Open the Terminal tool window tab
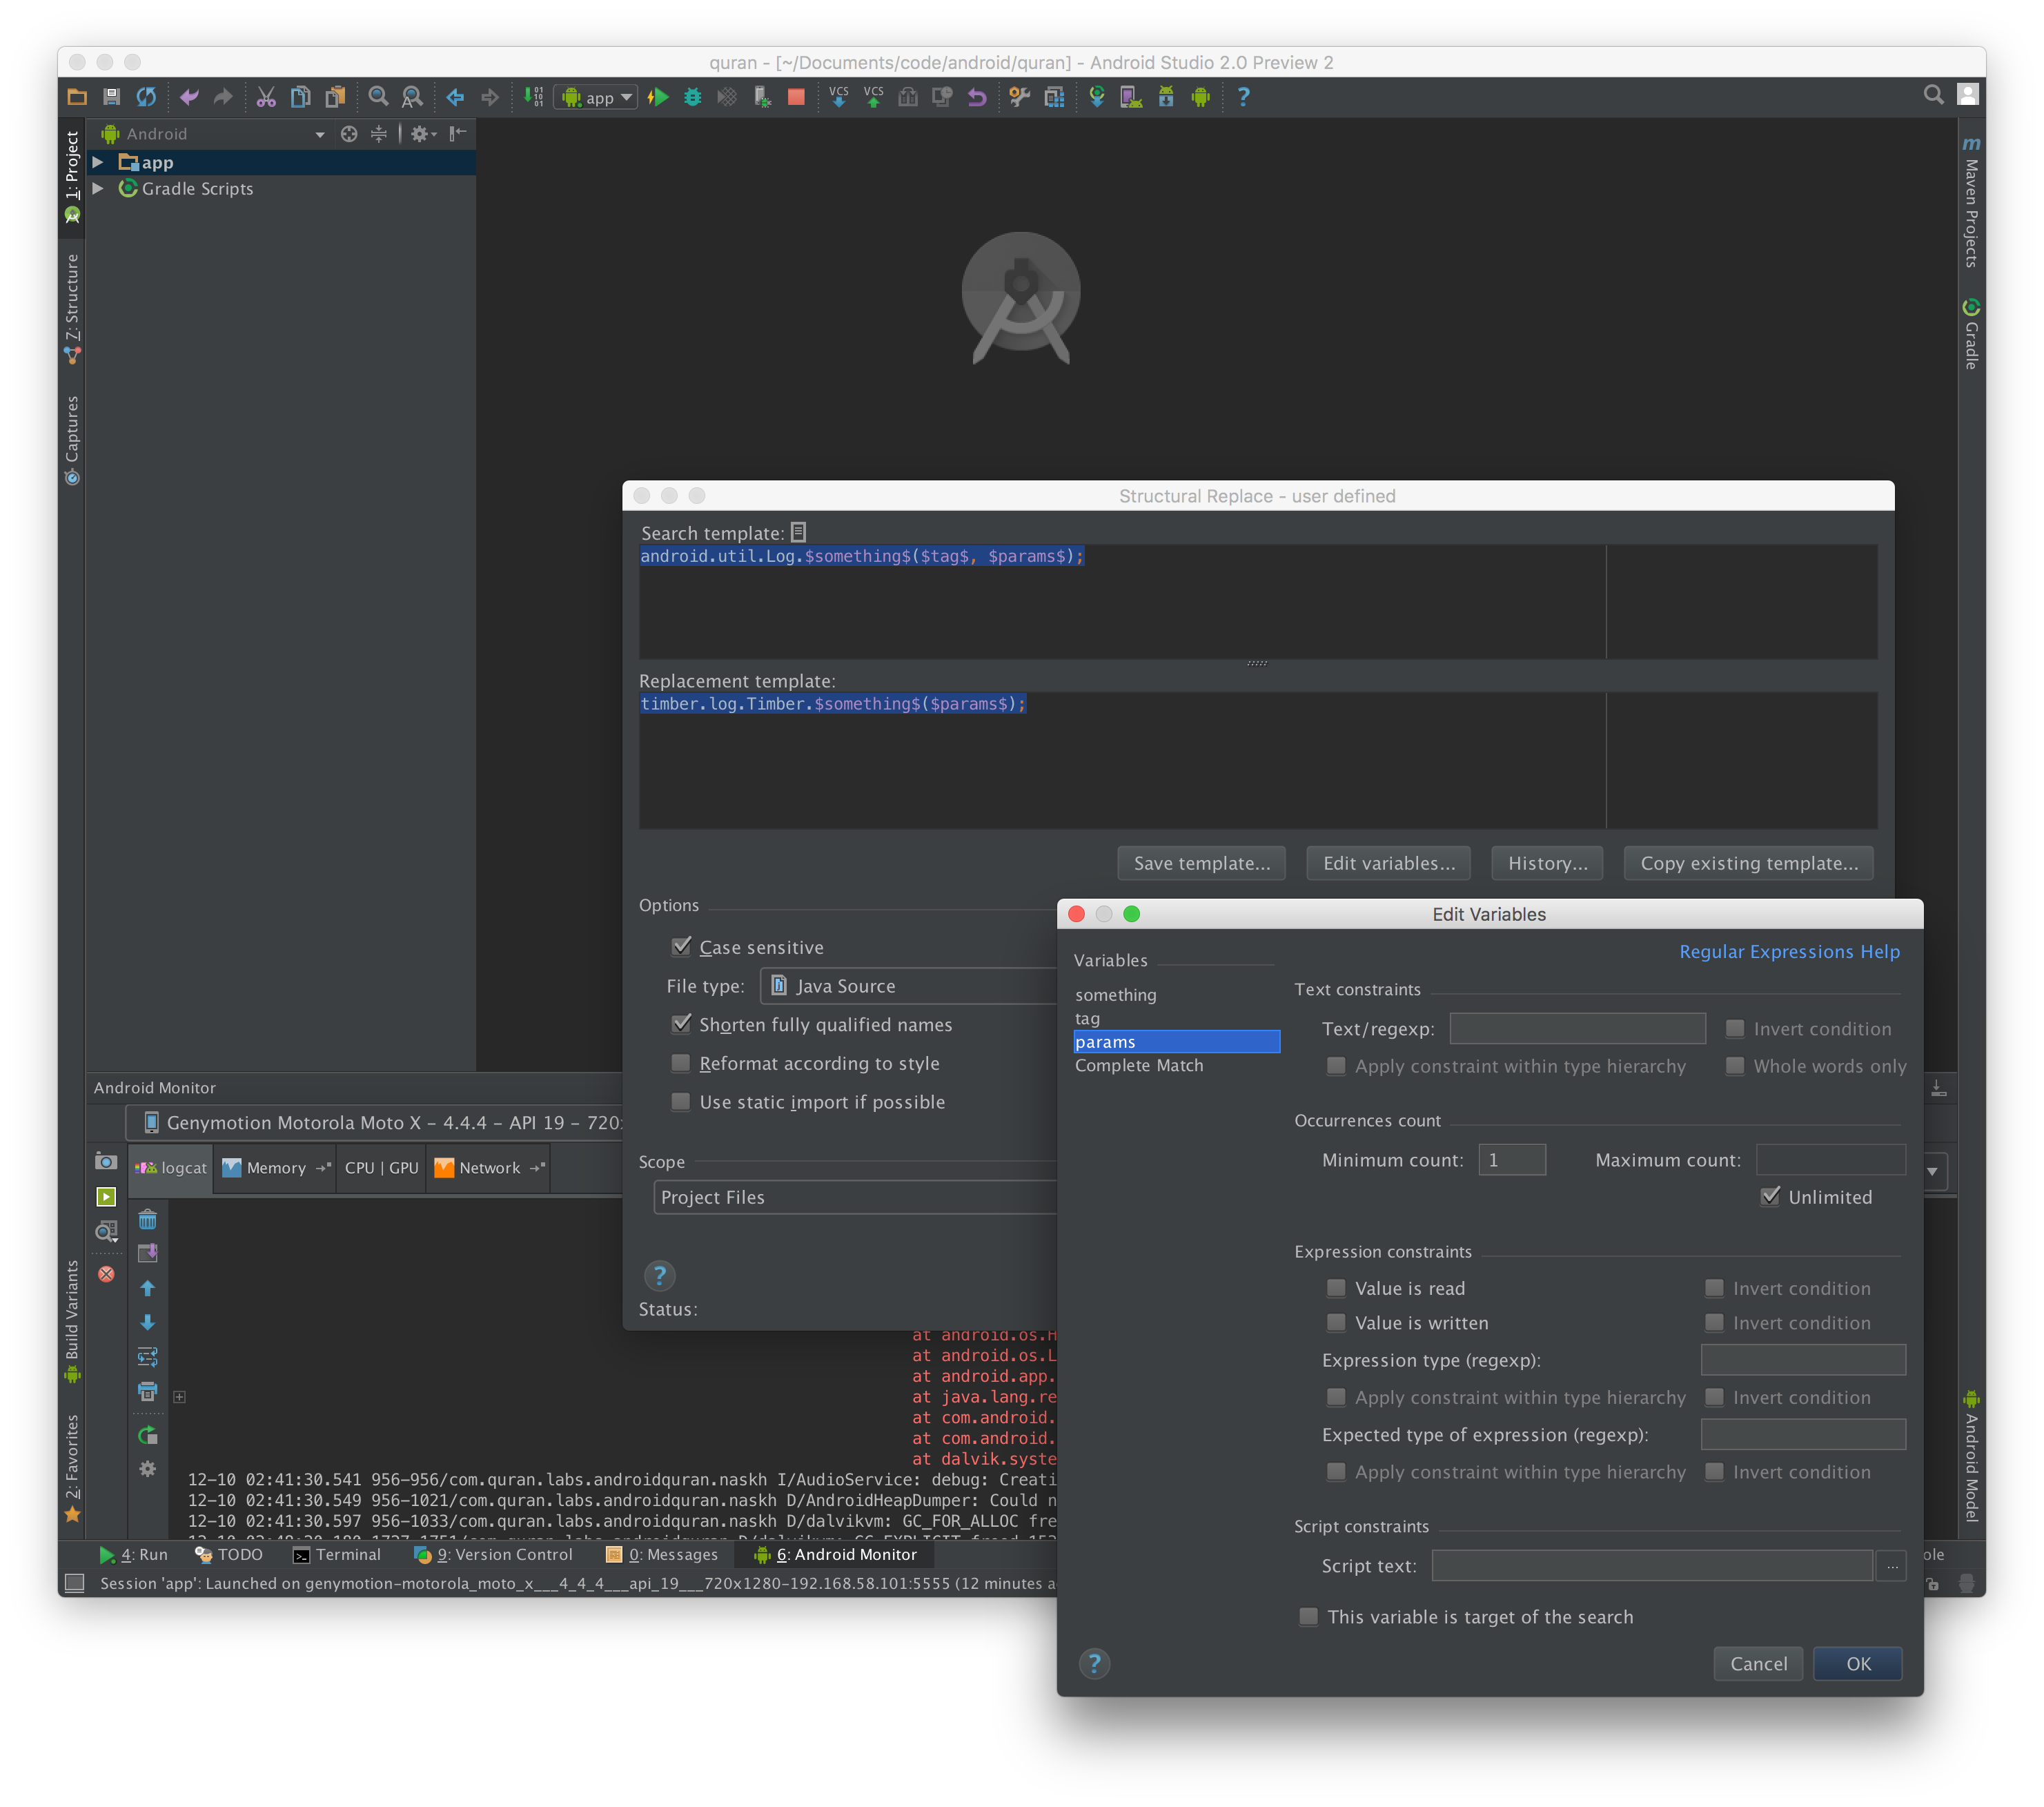The width and height of the screenshot is (2044, 1807). click(x=337, y=1554)
